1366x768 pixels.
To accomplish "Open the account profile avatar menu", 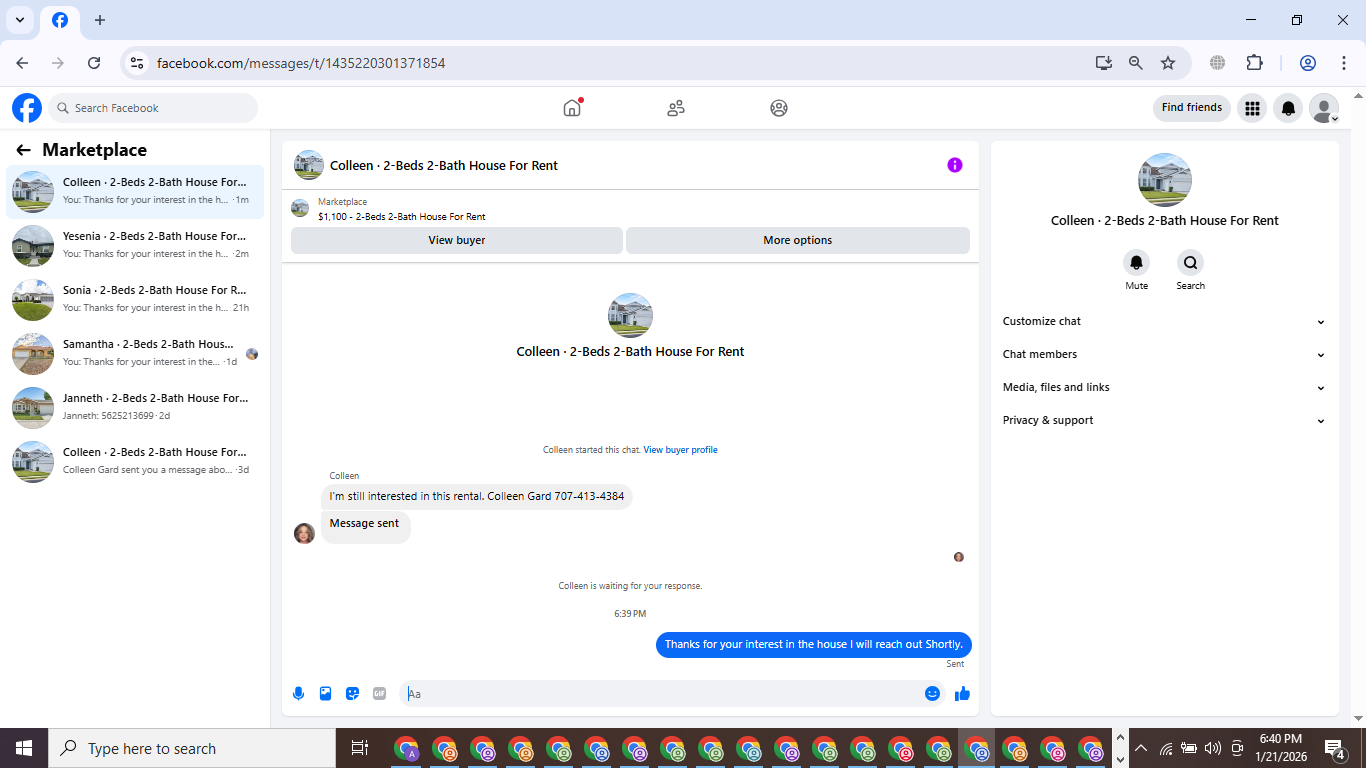I will (1324, 108).
